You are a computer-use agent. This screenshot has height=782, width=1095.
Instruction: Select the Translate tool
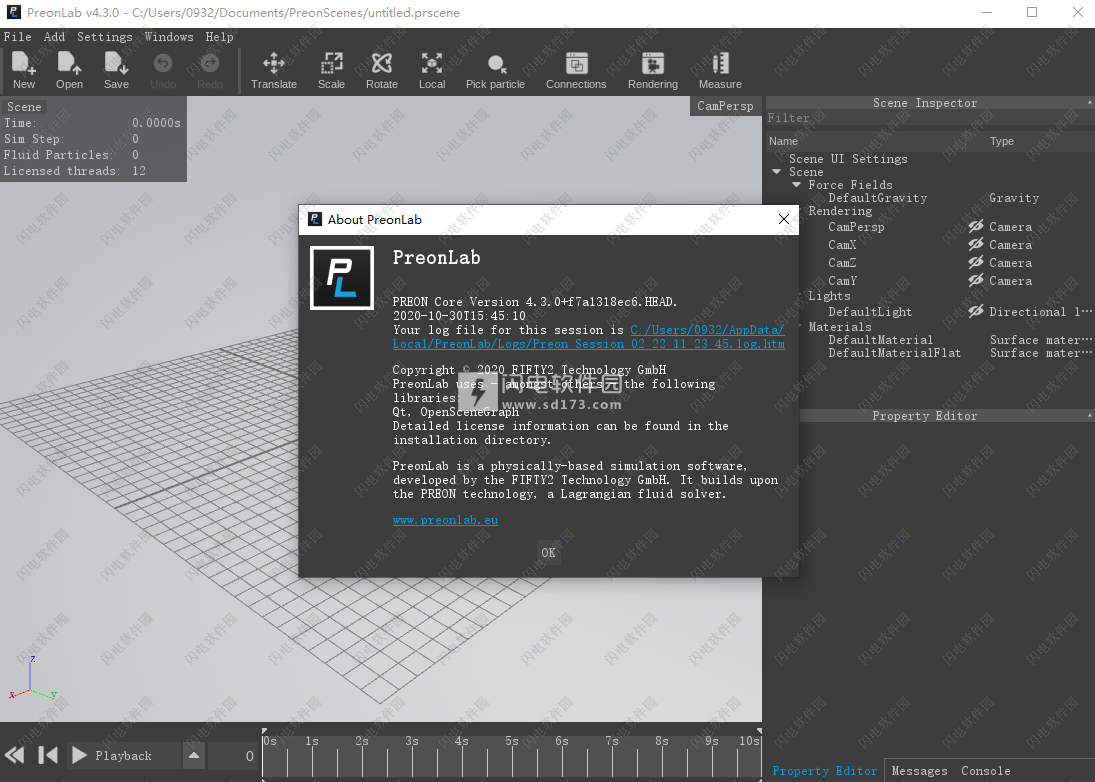pos(274,71)
